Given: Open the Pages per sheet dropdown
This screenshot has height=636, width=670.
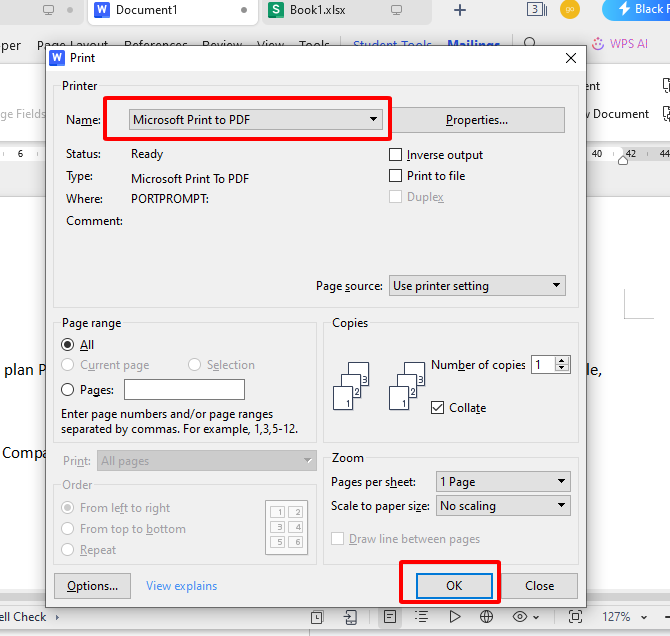Looking at the screenshot, I should pos(503,482).
